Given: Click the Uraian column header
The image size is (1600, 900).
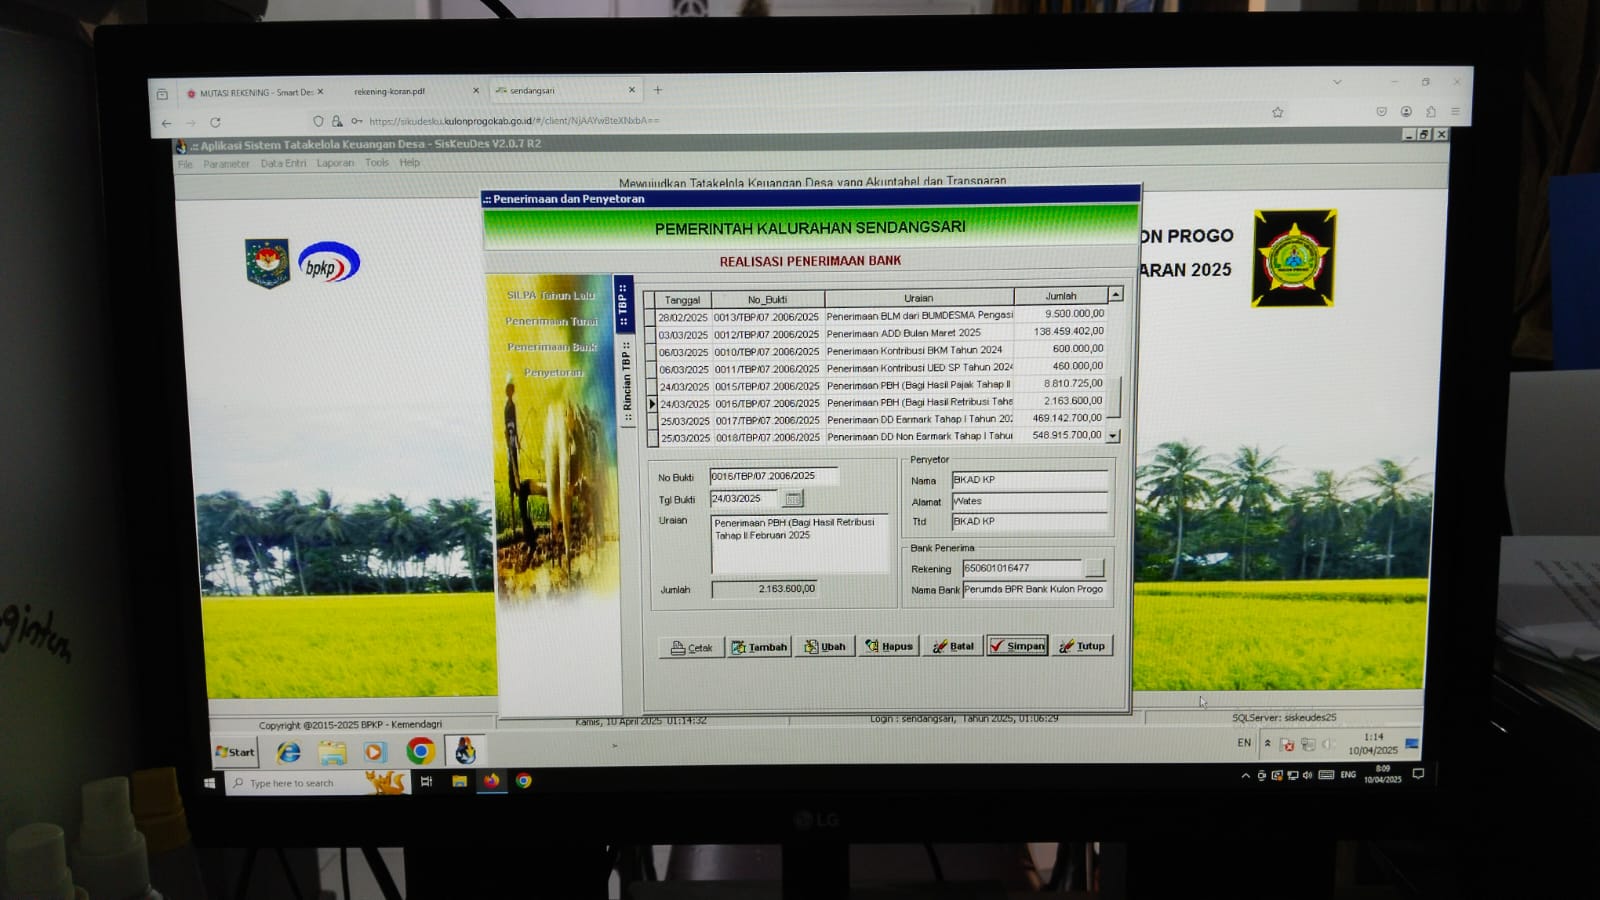Looking at the screenshot, I should click(x=919, y=297).
